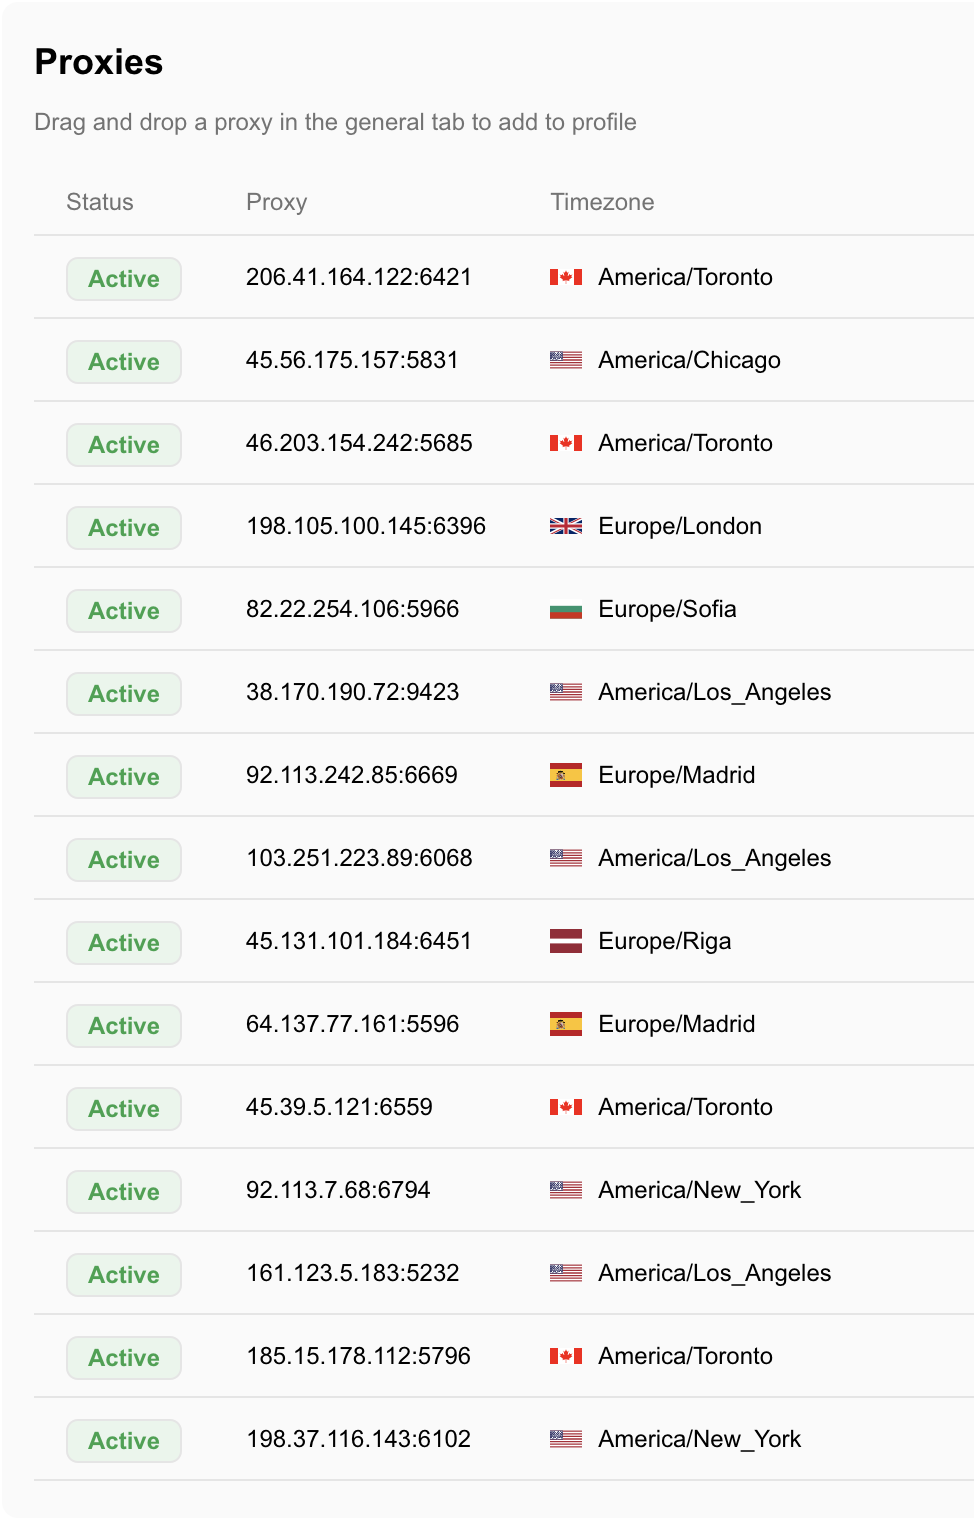Sort by the Proxy column header
This screenshot has height=1520, width=974.
click(277, 202)
